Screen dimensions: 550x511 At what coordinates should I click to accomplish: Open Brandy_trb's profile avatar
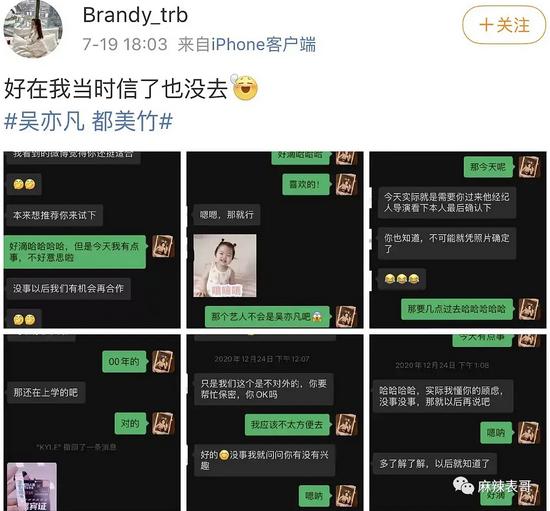(33, 29)
